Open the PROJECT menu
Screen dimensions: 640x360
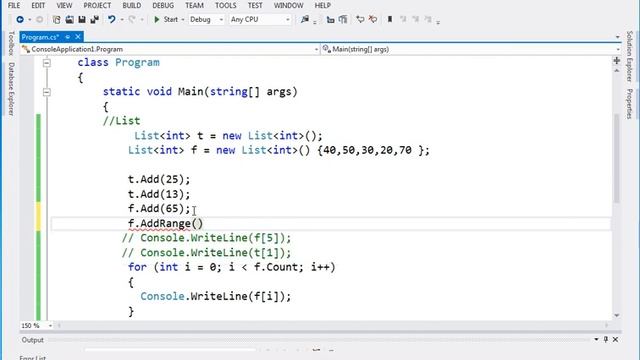point(97,5)
